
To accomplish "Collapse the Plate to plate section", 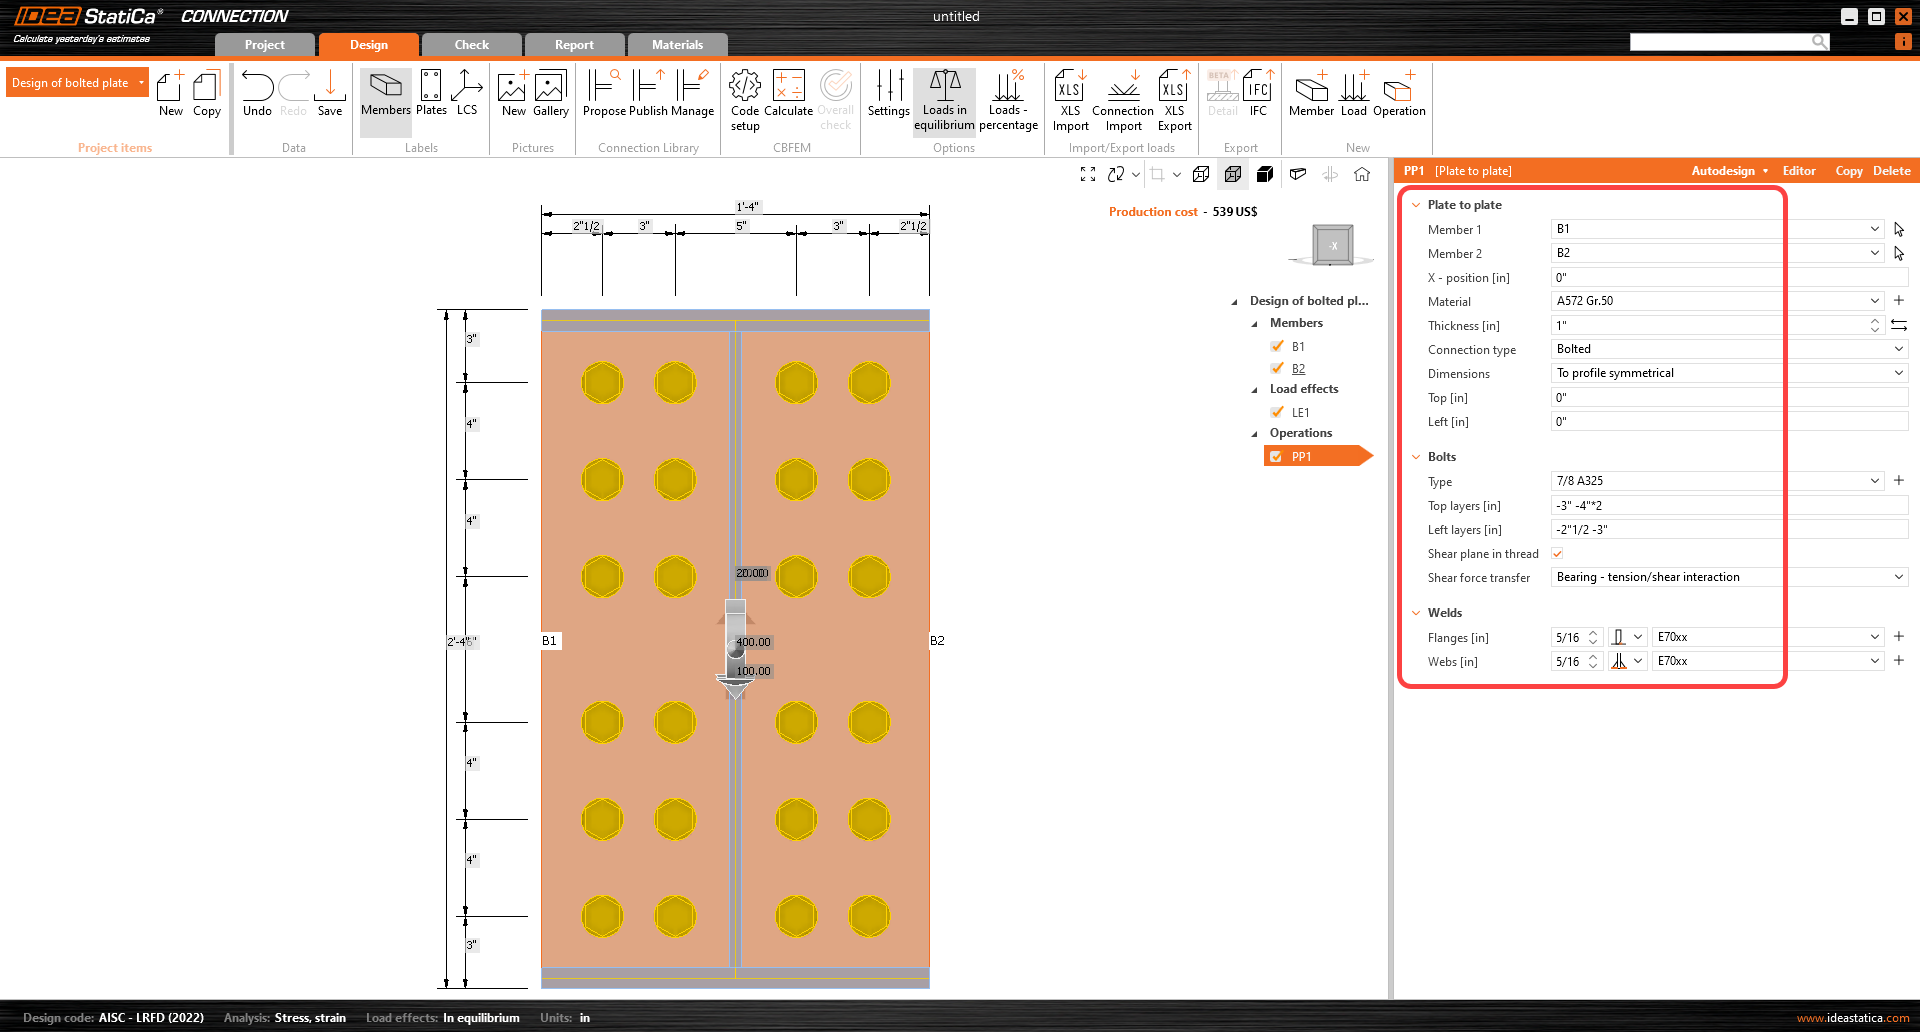I will [x=1416, y=204].
